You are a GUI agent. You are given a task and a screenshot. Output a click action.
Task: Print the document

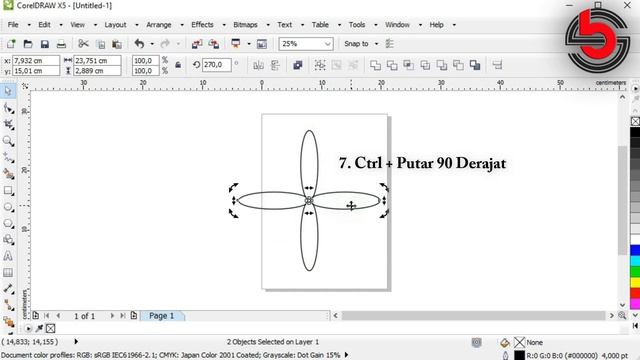(x=61, y=44)
